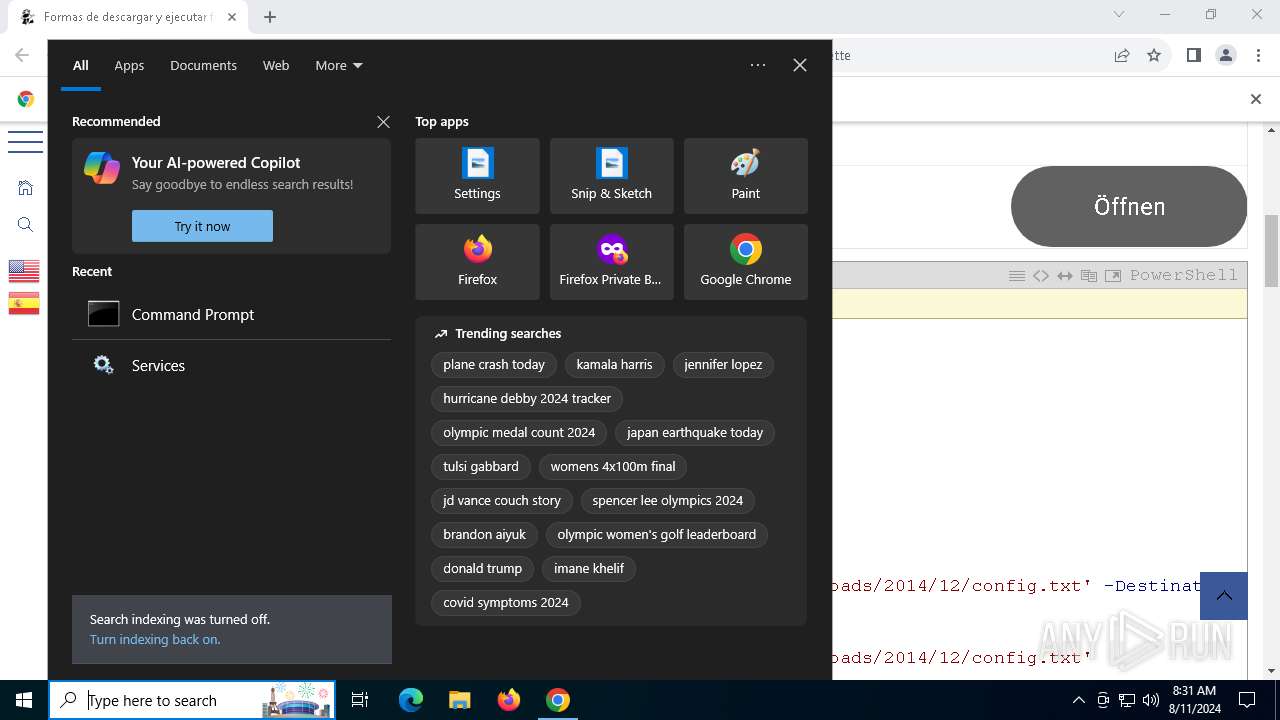
Task: Go to the website home icon
Action: point(26,188)
